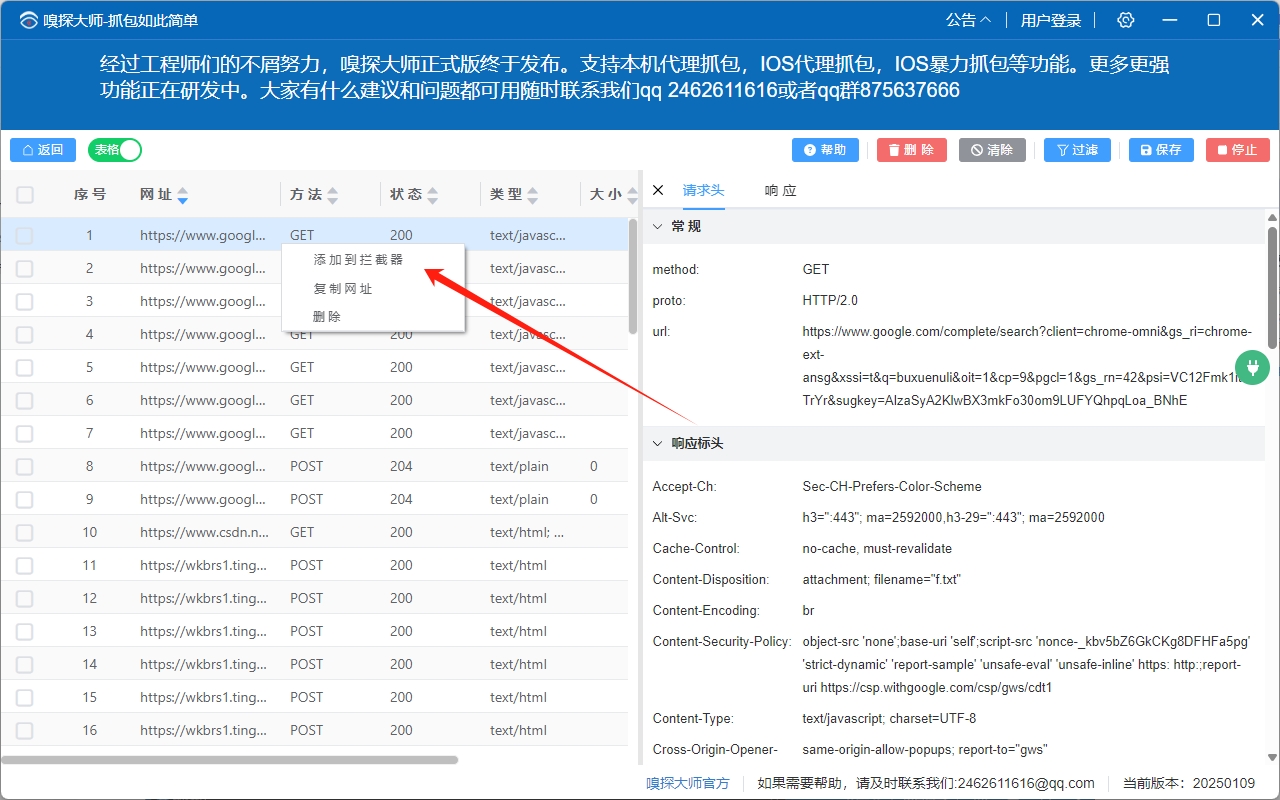Screen dimensions: 1280x800
Task: Collapse the 常规 section
Action: [x=657, y=227]
